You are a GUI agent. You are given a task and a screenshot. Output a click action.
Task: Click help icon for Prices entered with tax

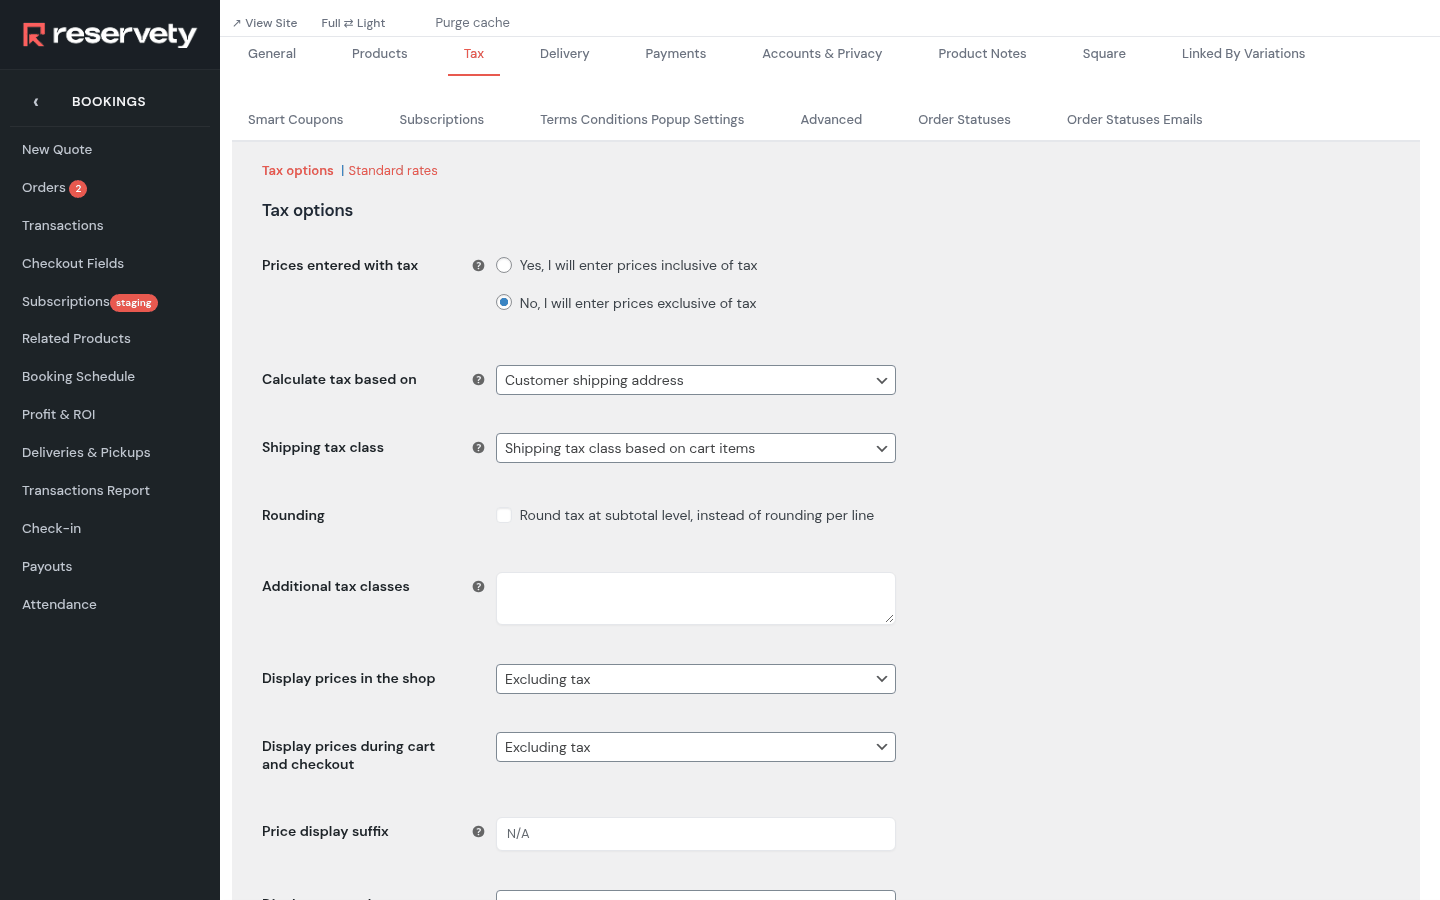tap(478, 266)
